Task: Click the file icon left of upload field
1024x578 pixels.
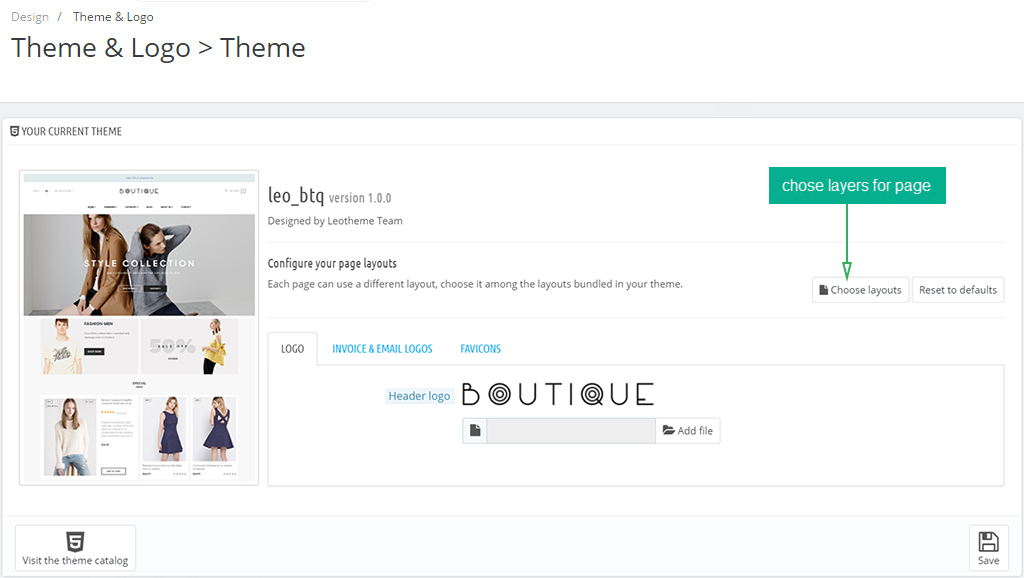Action: click(475, 431)
